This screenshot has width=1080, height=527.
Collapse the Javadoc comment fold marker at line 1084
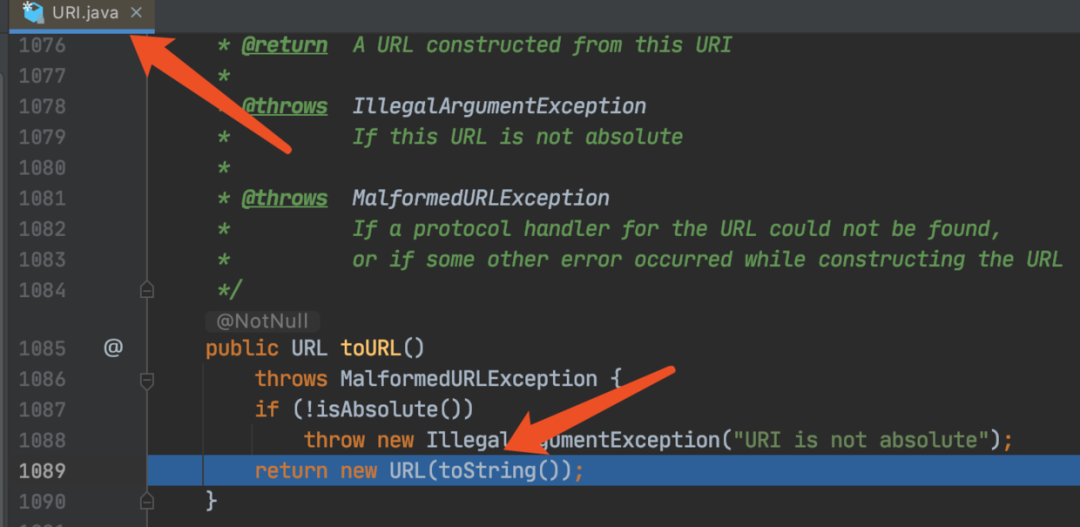click(147, 290)
